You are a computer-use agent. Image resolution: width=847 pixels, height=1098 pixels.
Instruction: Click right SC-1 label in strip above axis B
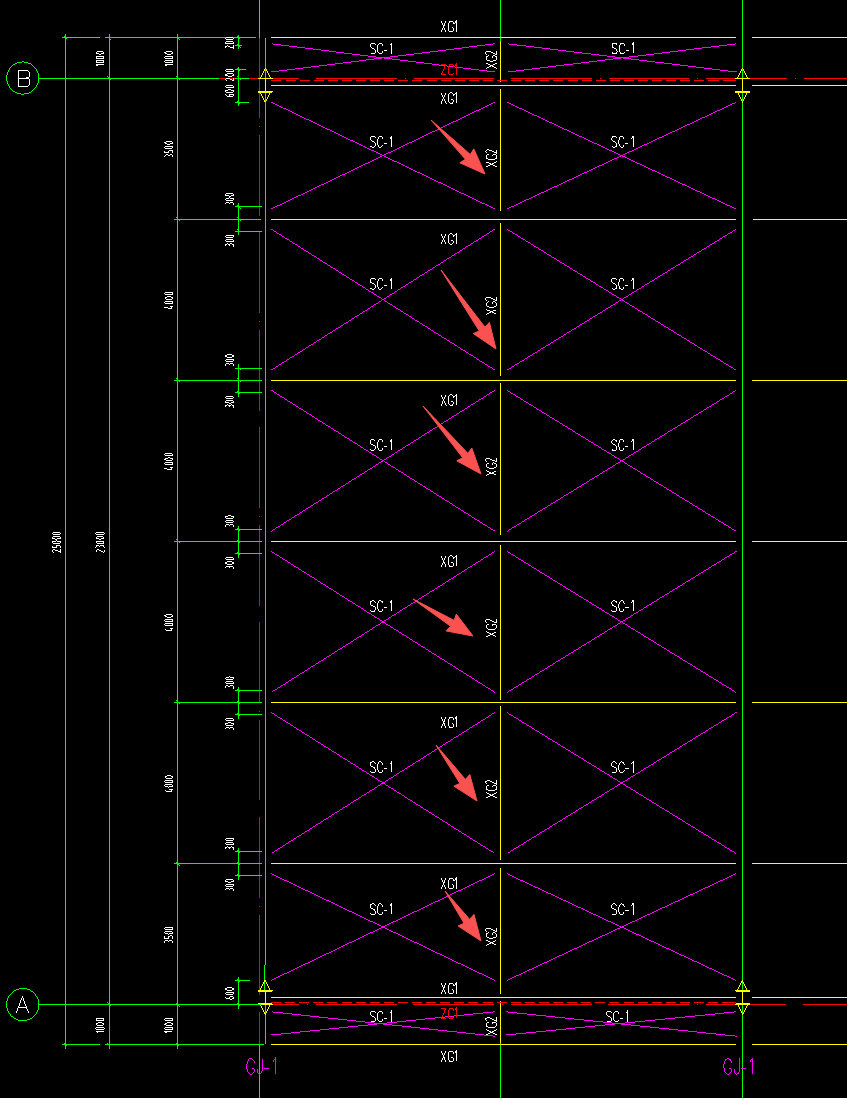point(623,48)
